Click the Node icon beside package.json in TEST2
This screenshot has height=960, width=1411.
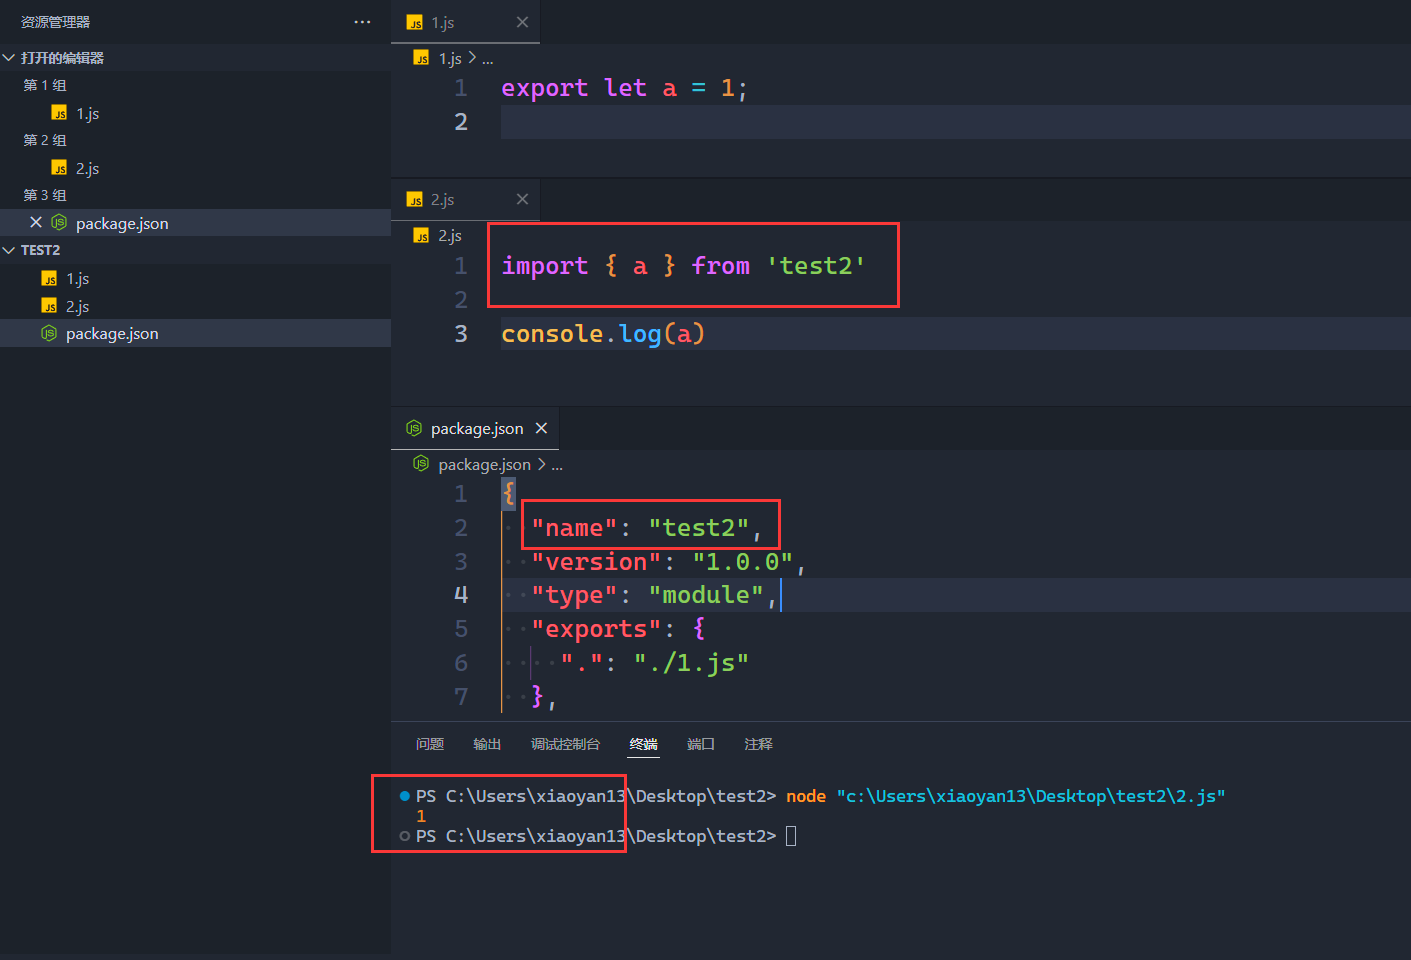tap(49, 334)
